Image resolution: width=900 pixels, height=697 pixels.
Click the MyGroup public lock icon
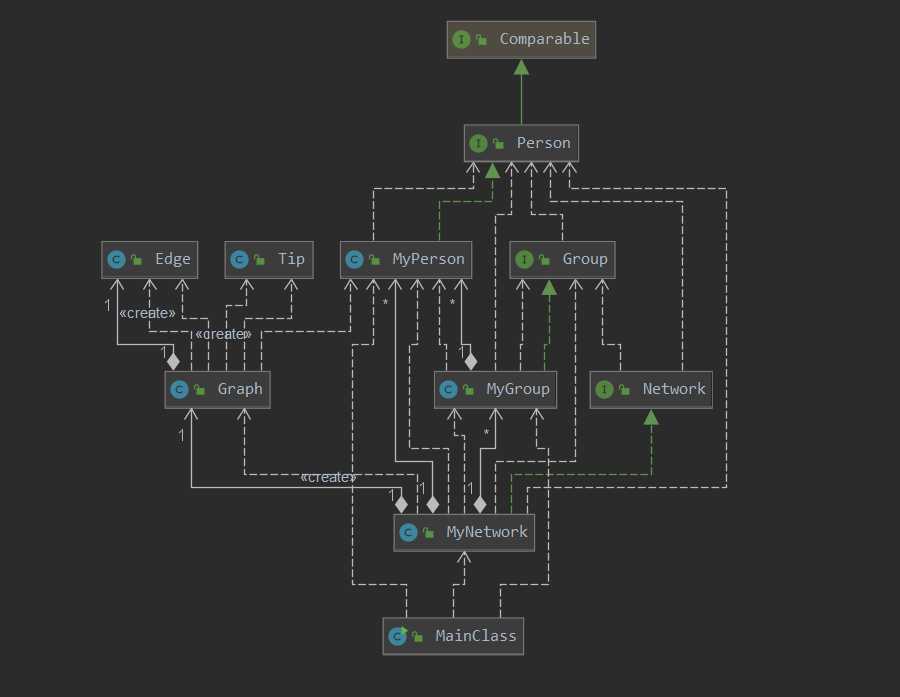click(x=468, y=389)
